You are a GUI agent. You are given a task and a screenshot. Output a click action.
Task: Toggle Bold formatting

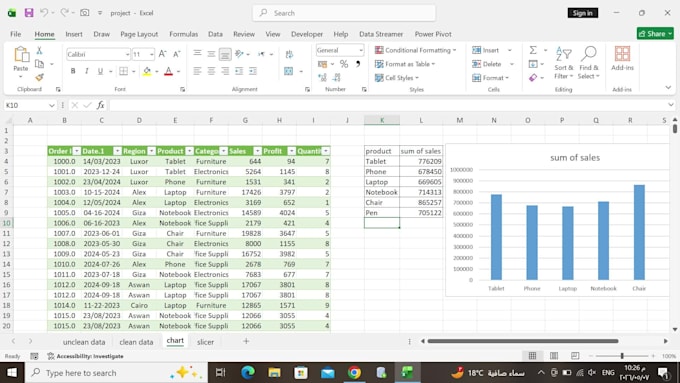[73, 71]
